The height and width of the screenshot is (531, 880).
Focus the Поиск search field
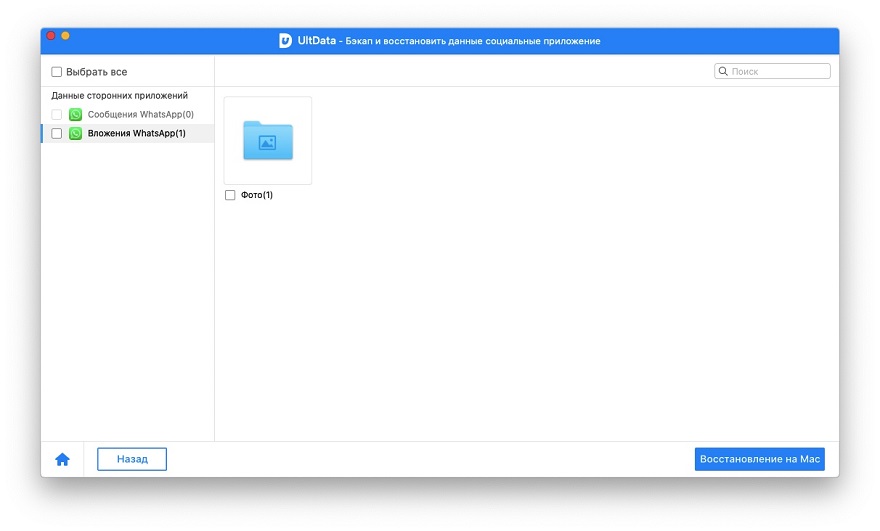click(772, 71)
